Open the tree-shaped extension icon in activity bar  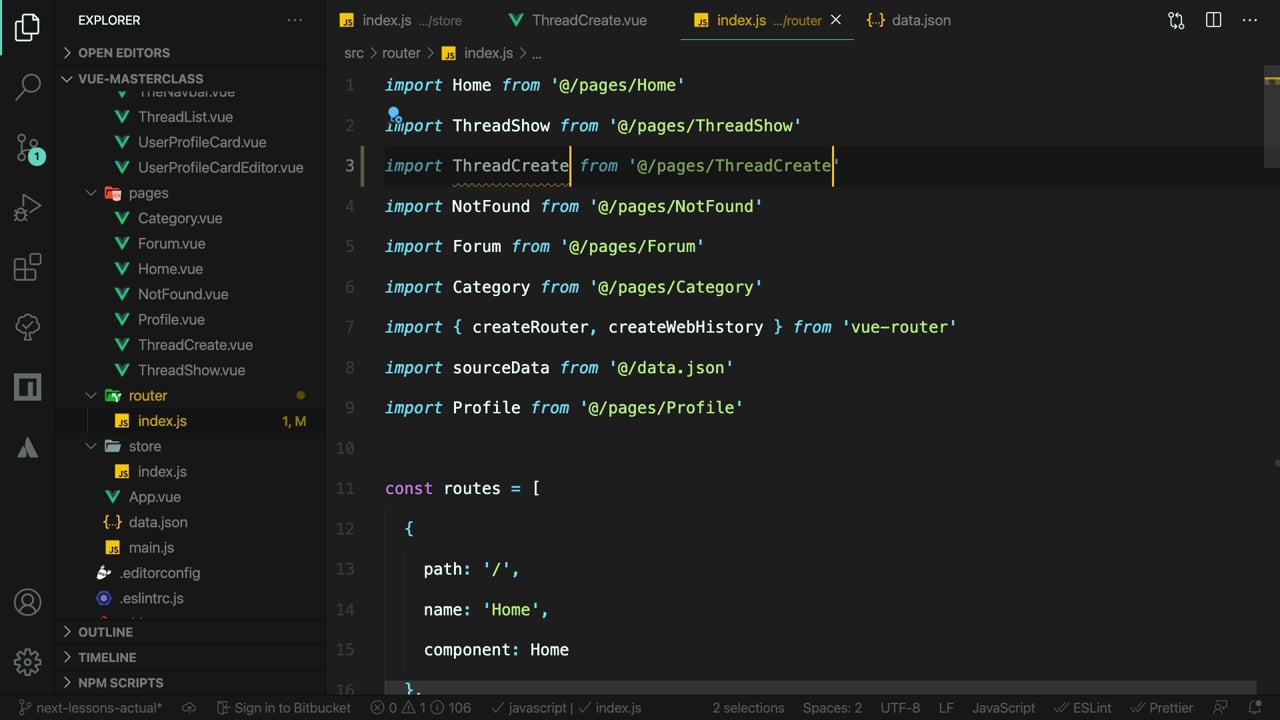click(27, 326)
